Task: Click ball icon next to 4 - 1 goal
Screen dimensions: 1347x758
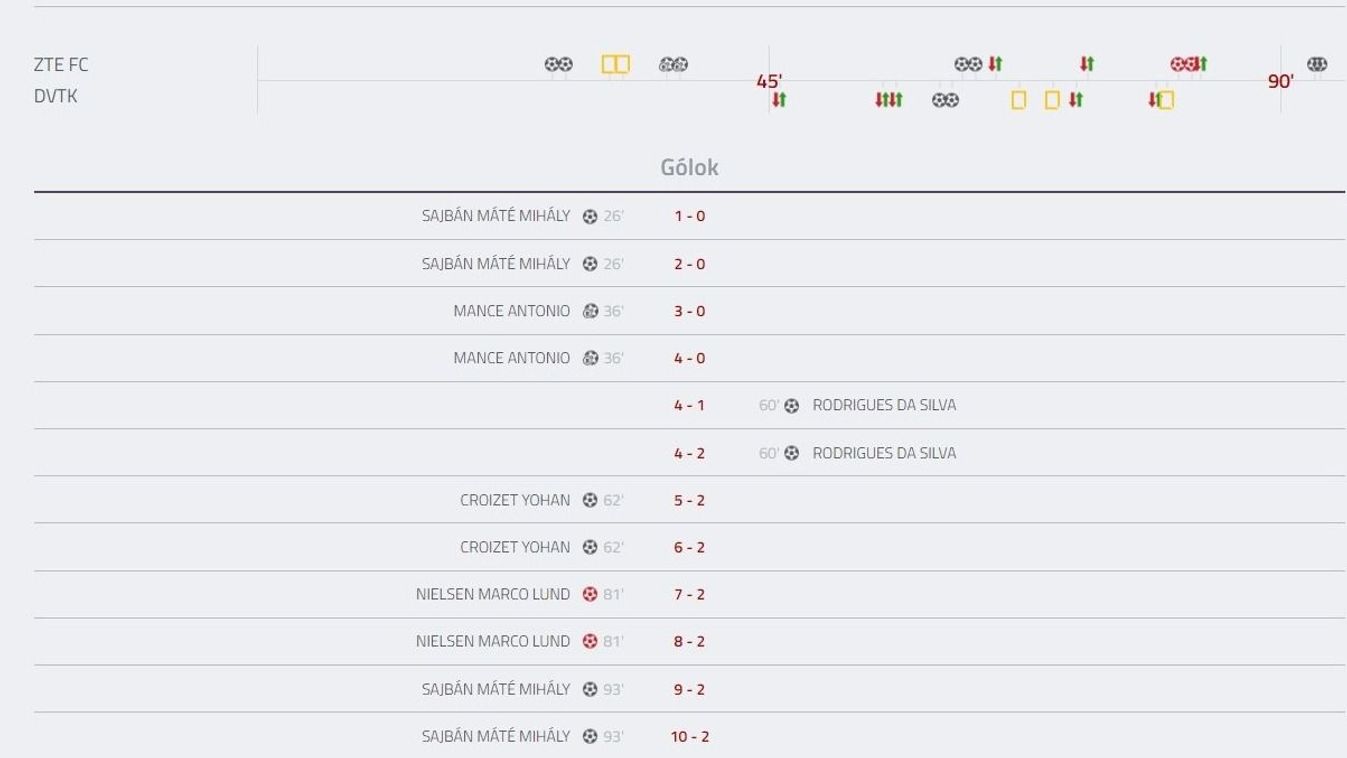Action: coord(792,406)
